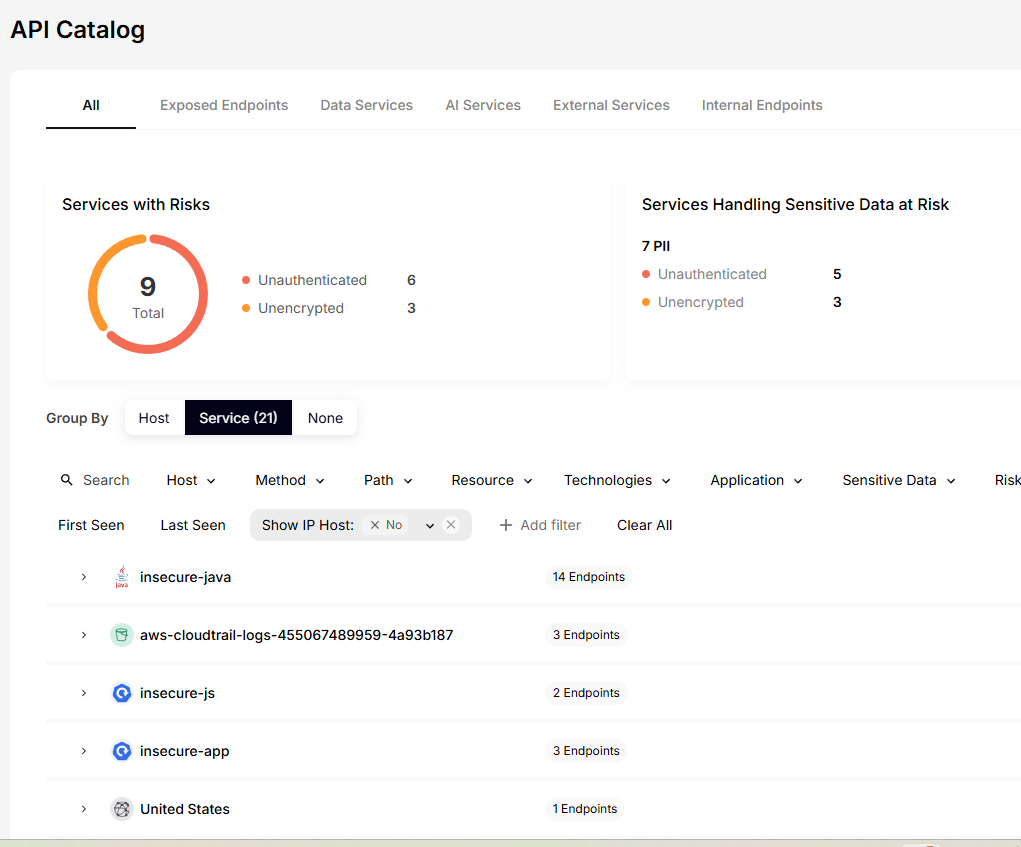Screen dimensions: 1021x847
Task: Open the Method filter dropdown
Action: [x=290, y=480]
